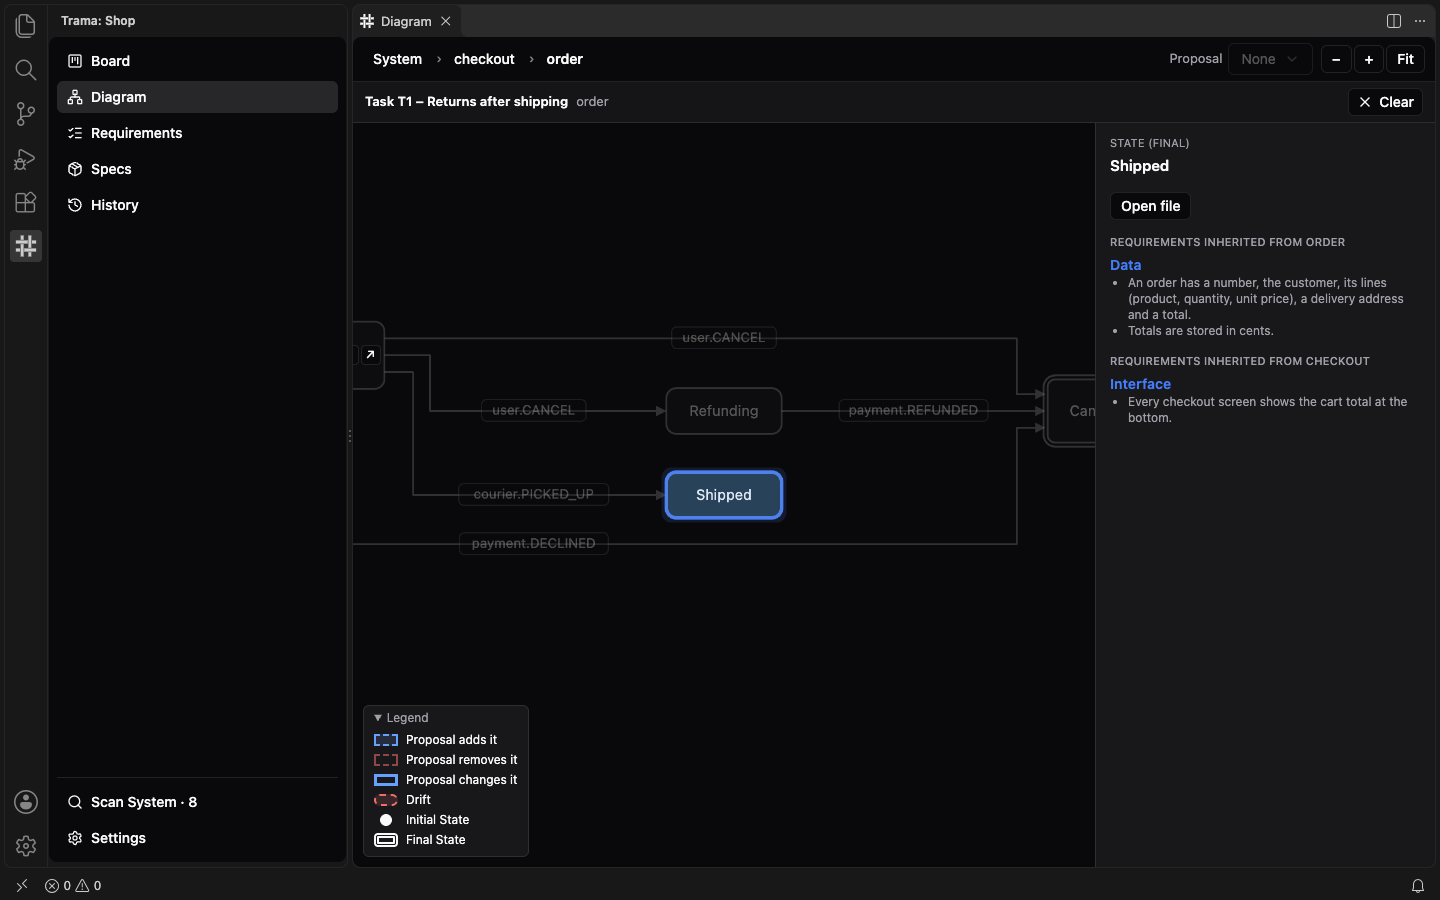Open Source Control icon in activity bar
1440x900 pixels.
pos(26,114)
